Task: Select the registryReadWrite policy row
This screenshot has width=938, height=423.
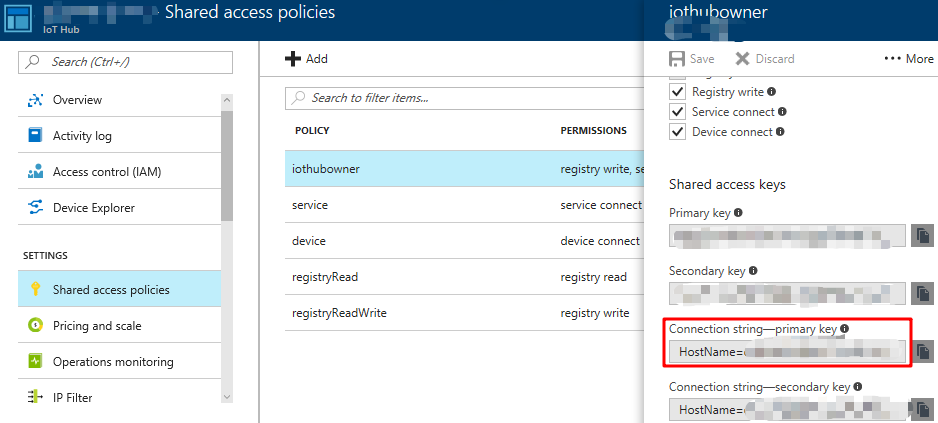Action: click(x=464, y=313)
